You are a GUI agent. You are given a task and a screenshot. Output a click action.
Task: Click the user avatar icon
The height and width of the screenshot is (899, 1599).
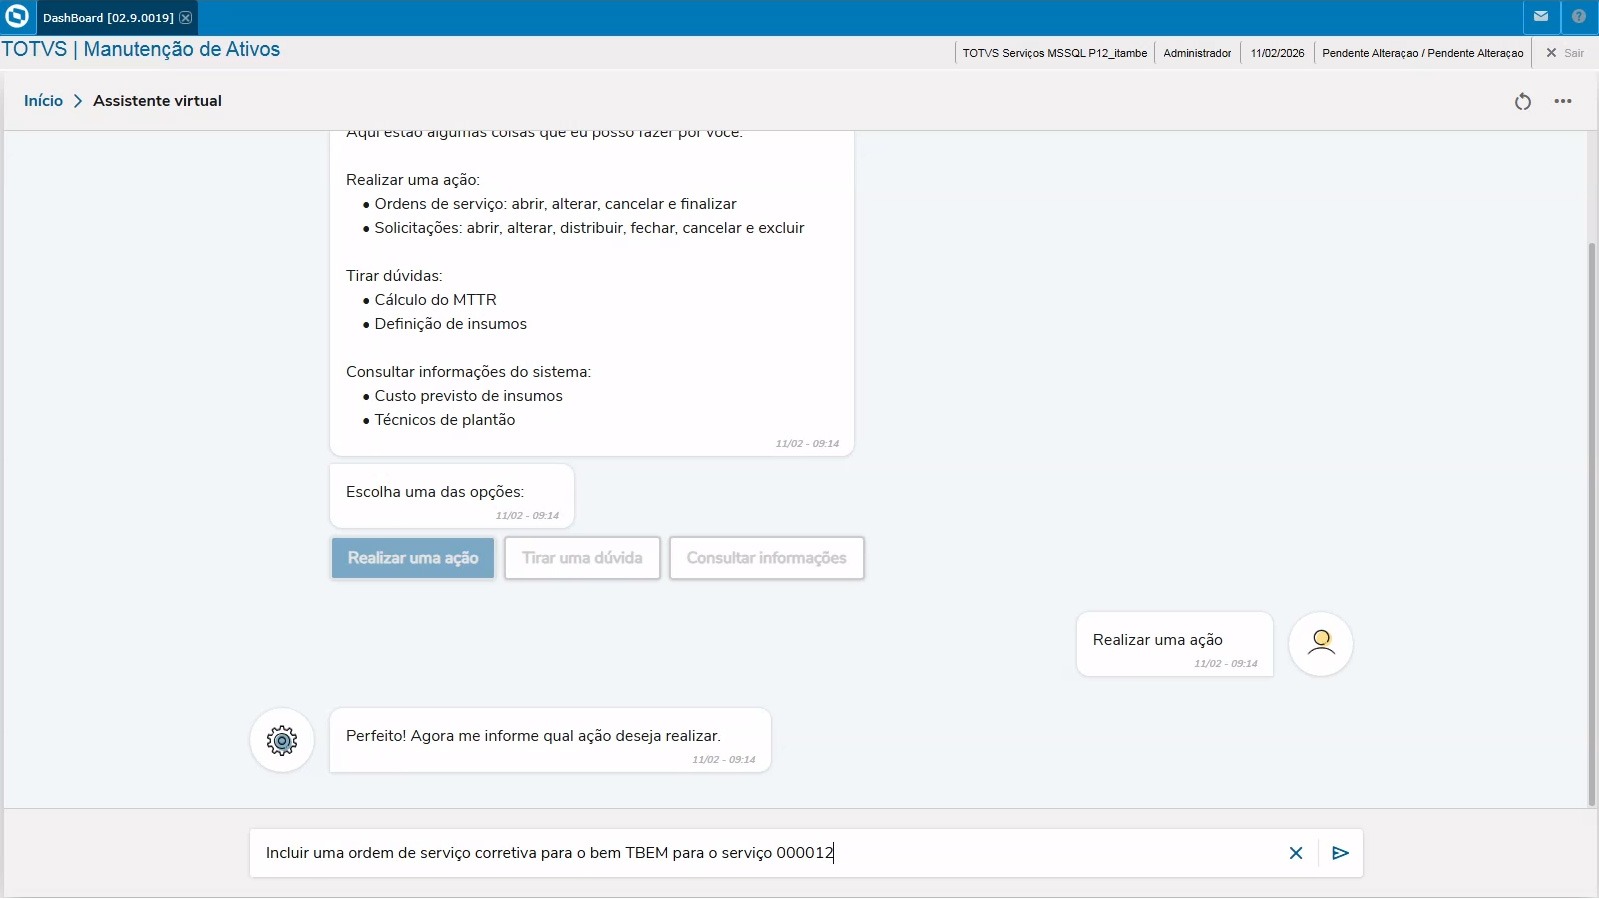1321,643
